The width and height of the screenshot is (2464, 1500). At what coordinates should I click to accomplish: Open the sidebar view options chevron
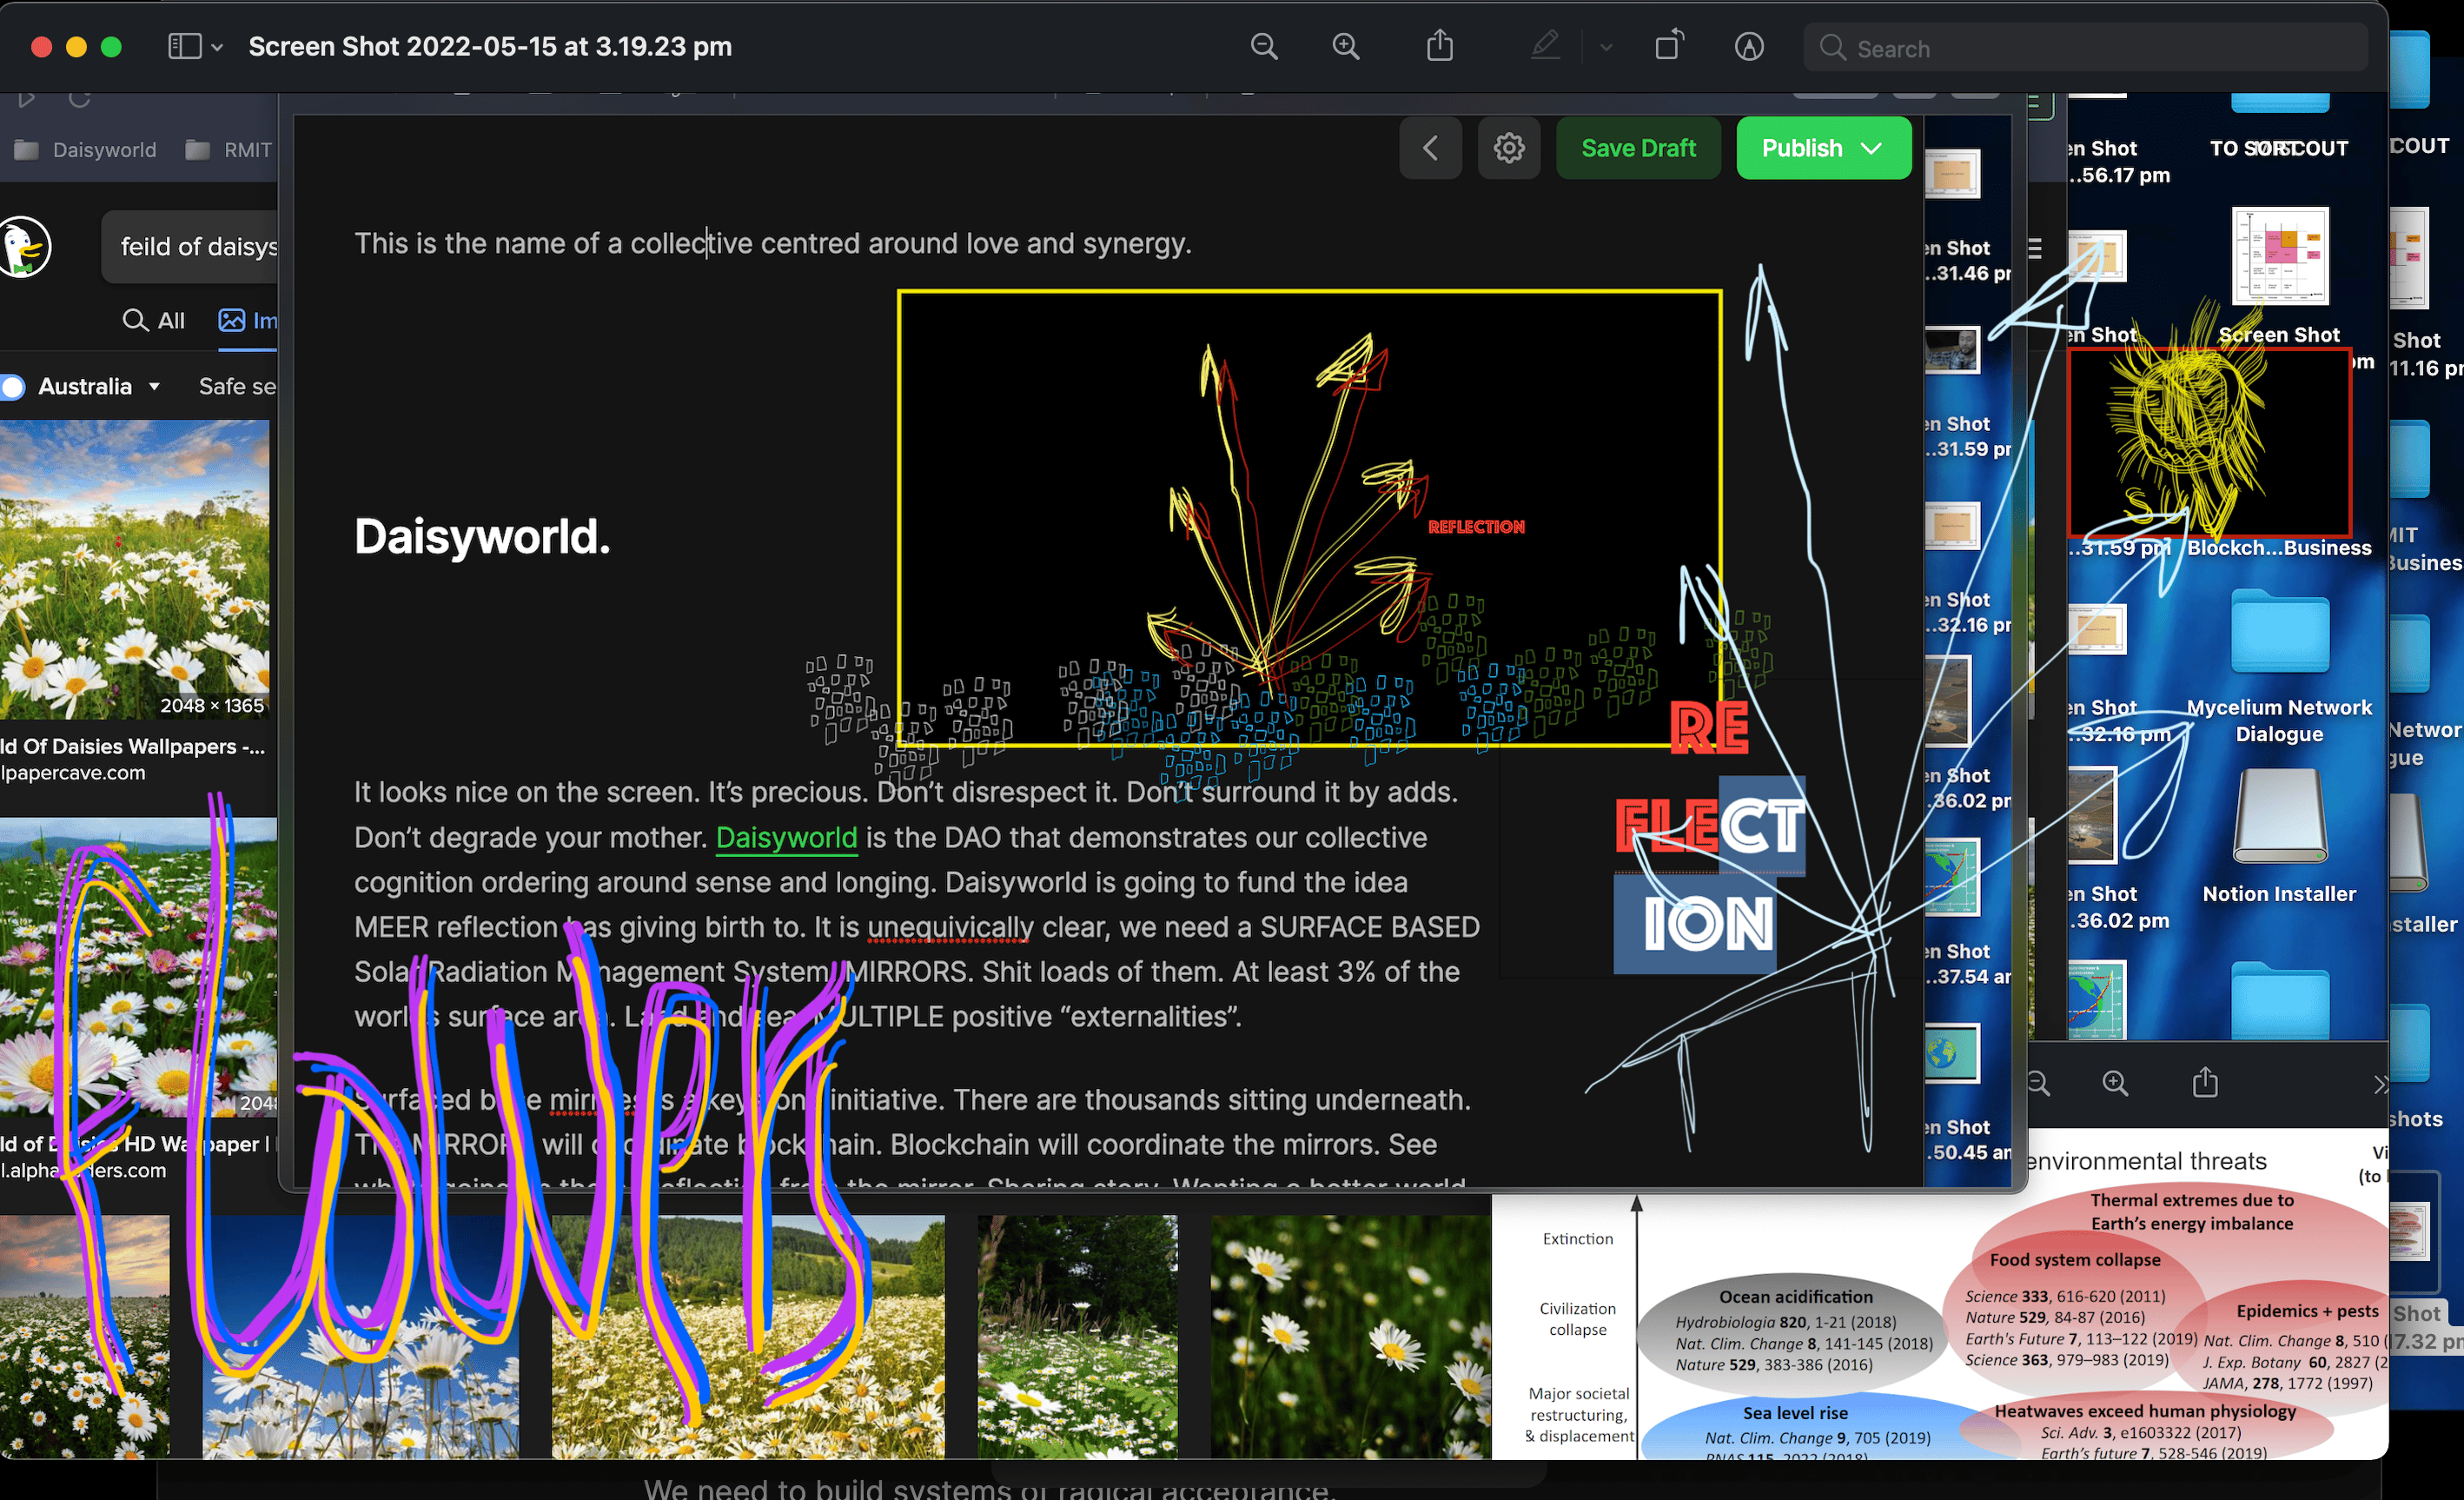pos(217,47)
